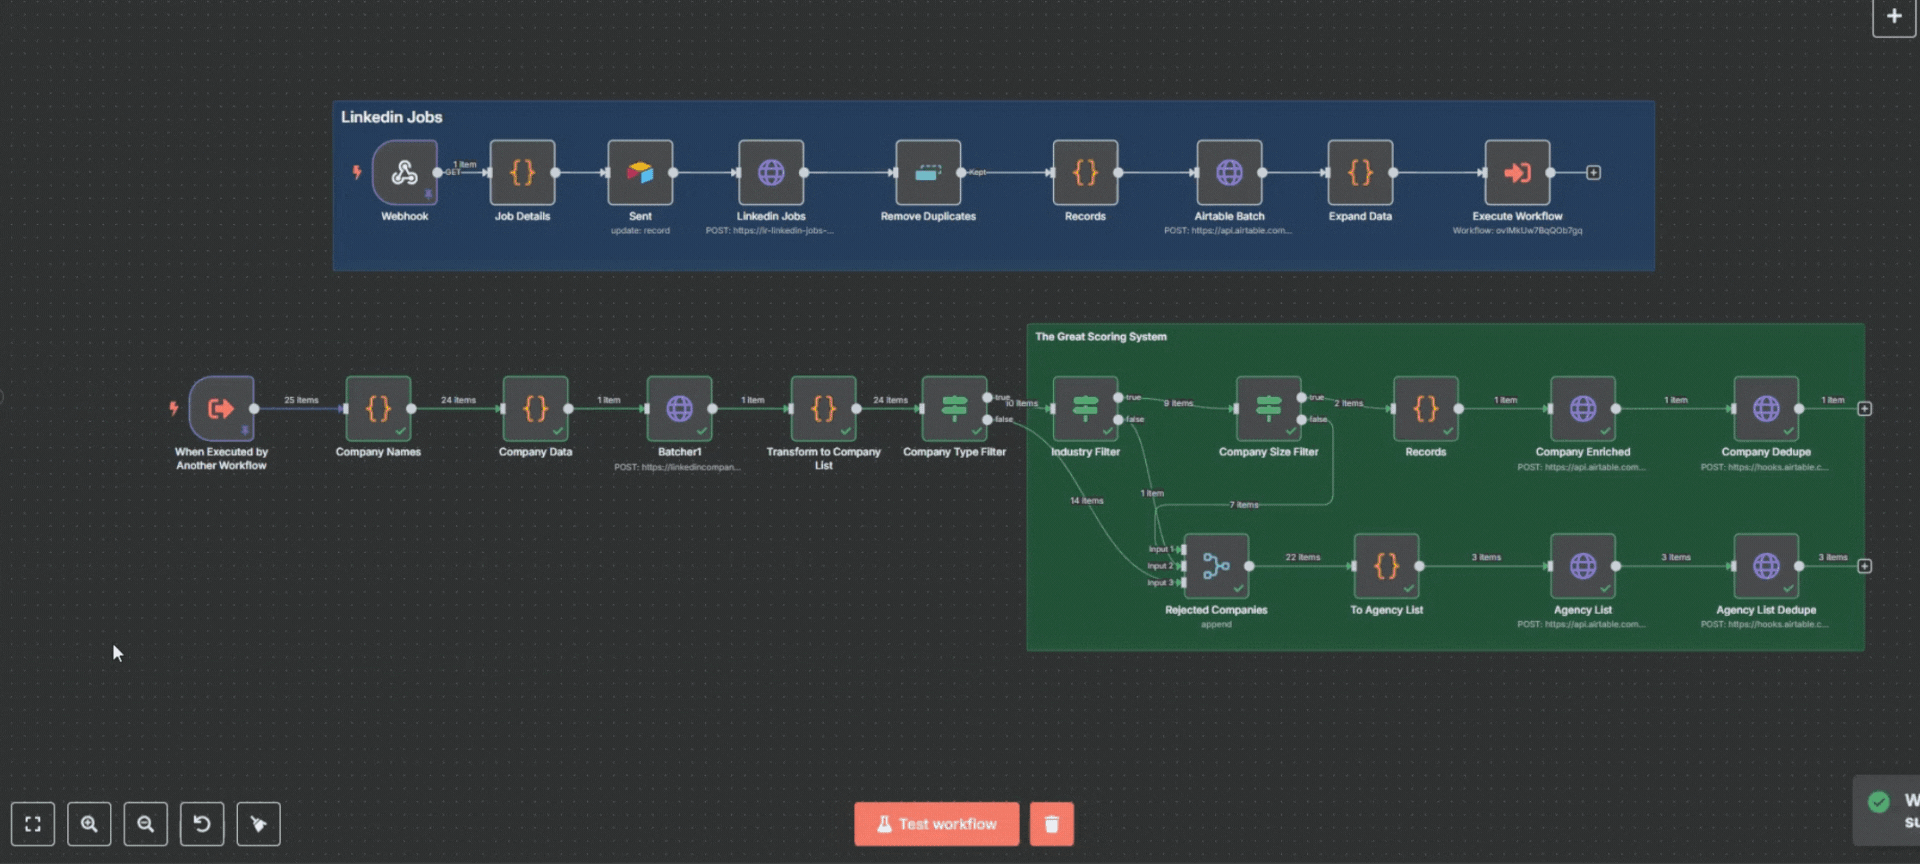Image resolution: width=1920 pixels, height=864 pixels.
Task: Zoom in on the canvas
Action: tap(89, 824)
